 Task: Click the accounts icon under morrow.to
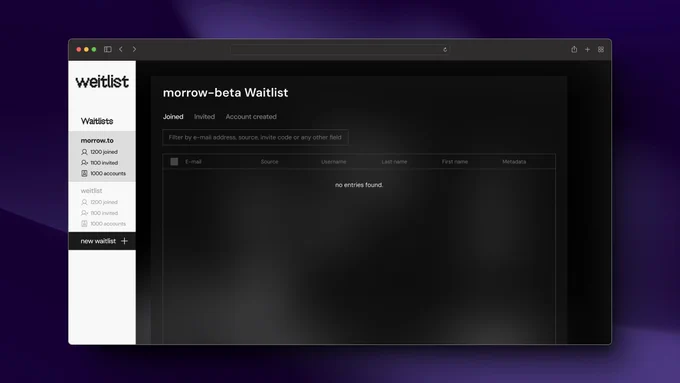[84, 173]
